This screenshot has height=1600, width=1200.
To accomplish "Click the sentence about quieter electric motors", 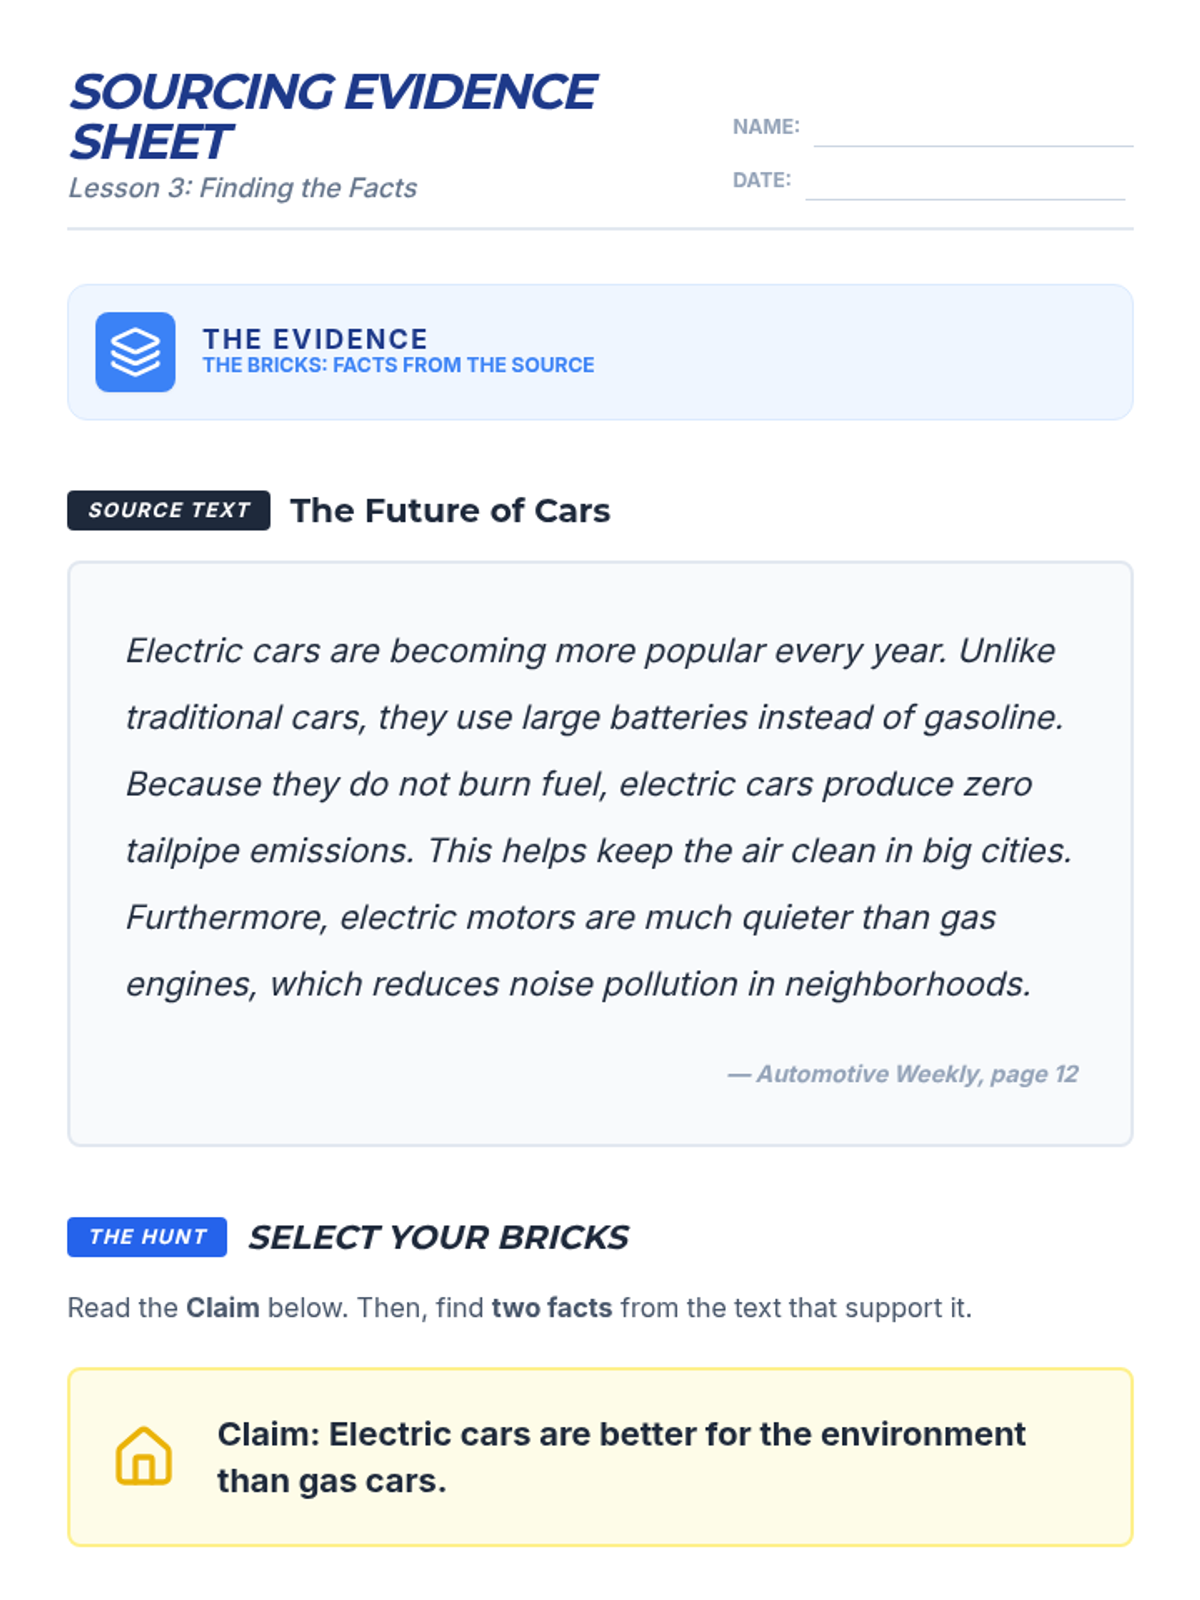I will 578,950.
